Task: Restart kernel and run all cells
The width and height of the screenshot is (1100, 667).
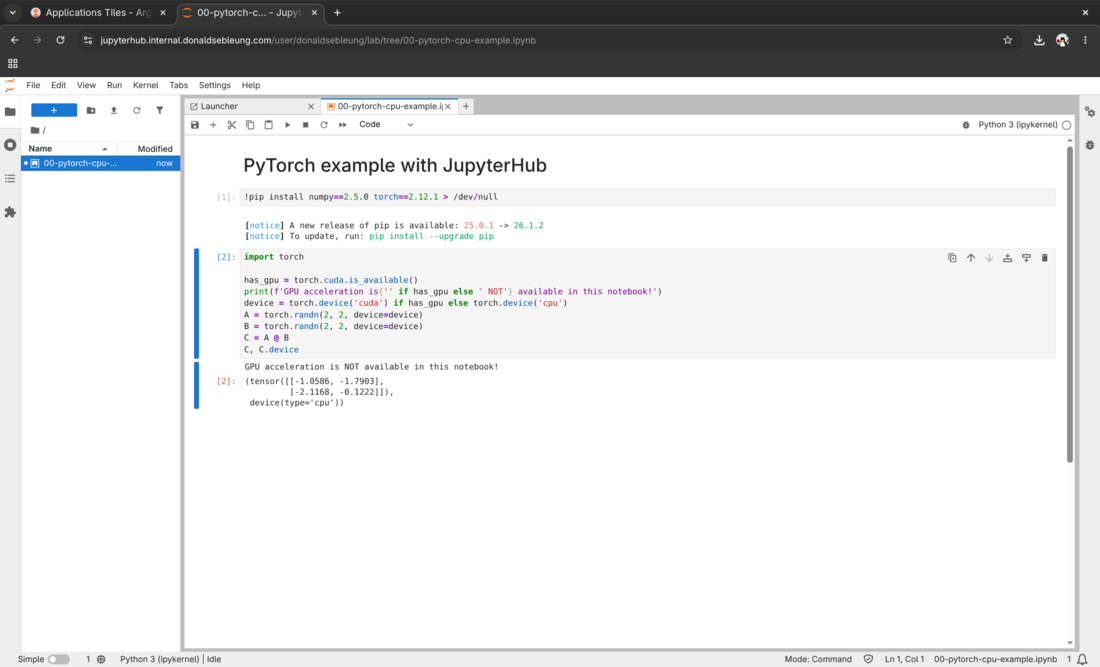Action: point(342,125)
